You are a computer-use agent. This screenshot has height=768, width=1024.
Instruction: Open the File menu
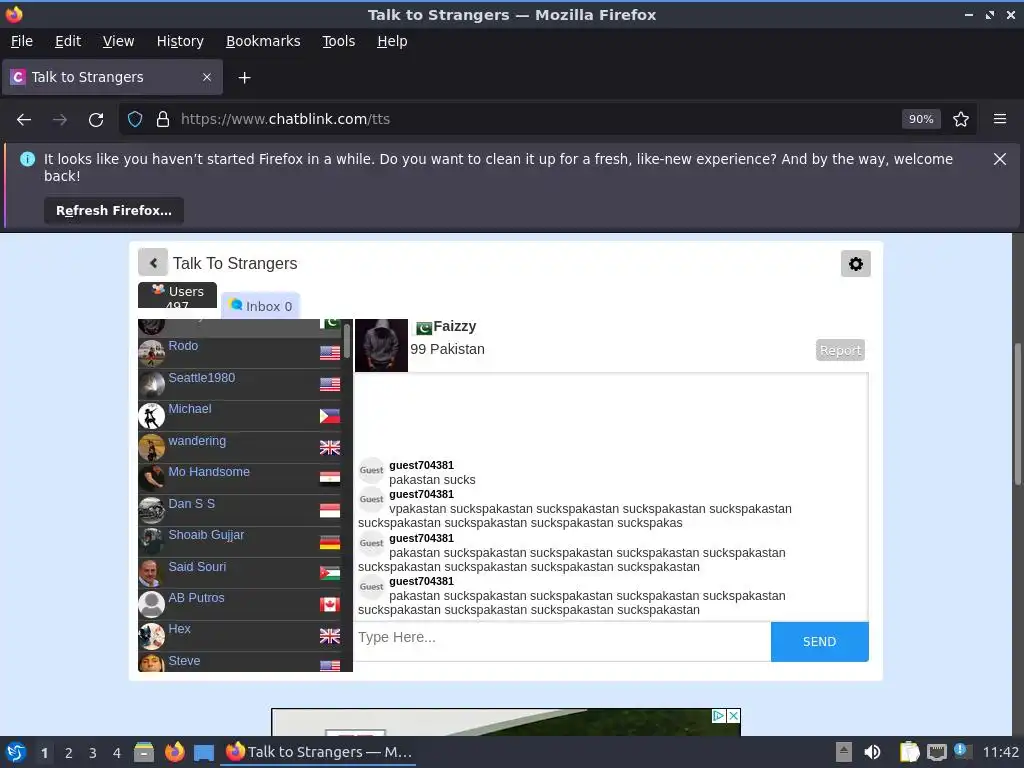(22, 41)
